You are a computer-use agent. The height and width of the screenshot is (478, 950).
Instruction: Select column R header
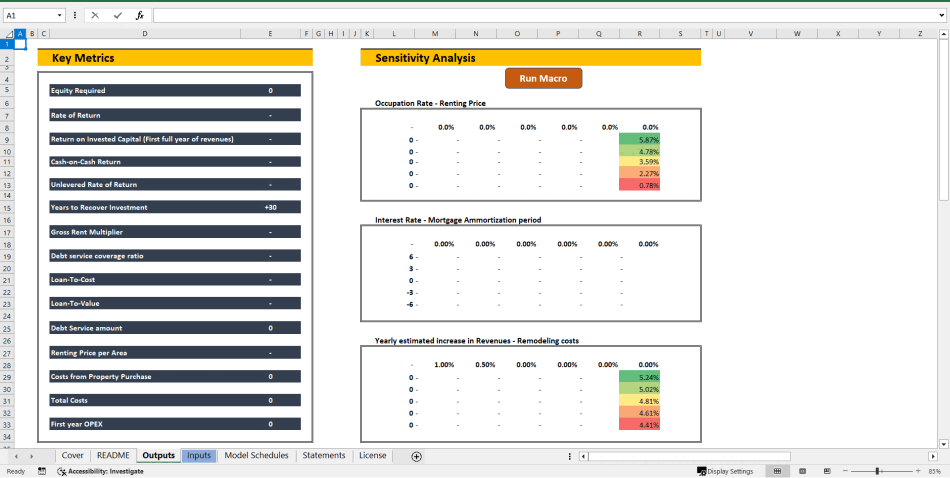(x=640, y=34)
